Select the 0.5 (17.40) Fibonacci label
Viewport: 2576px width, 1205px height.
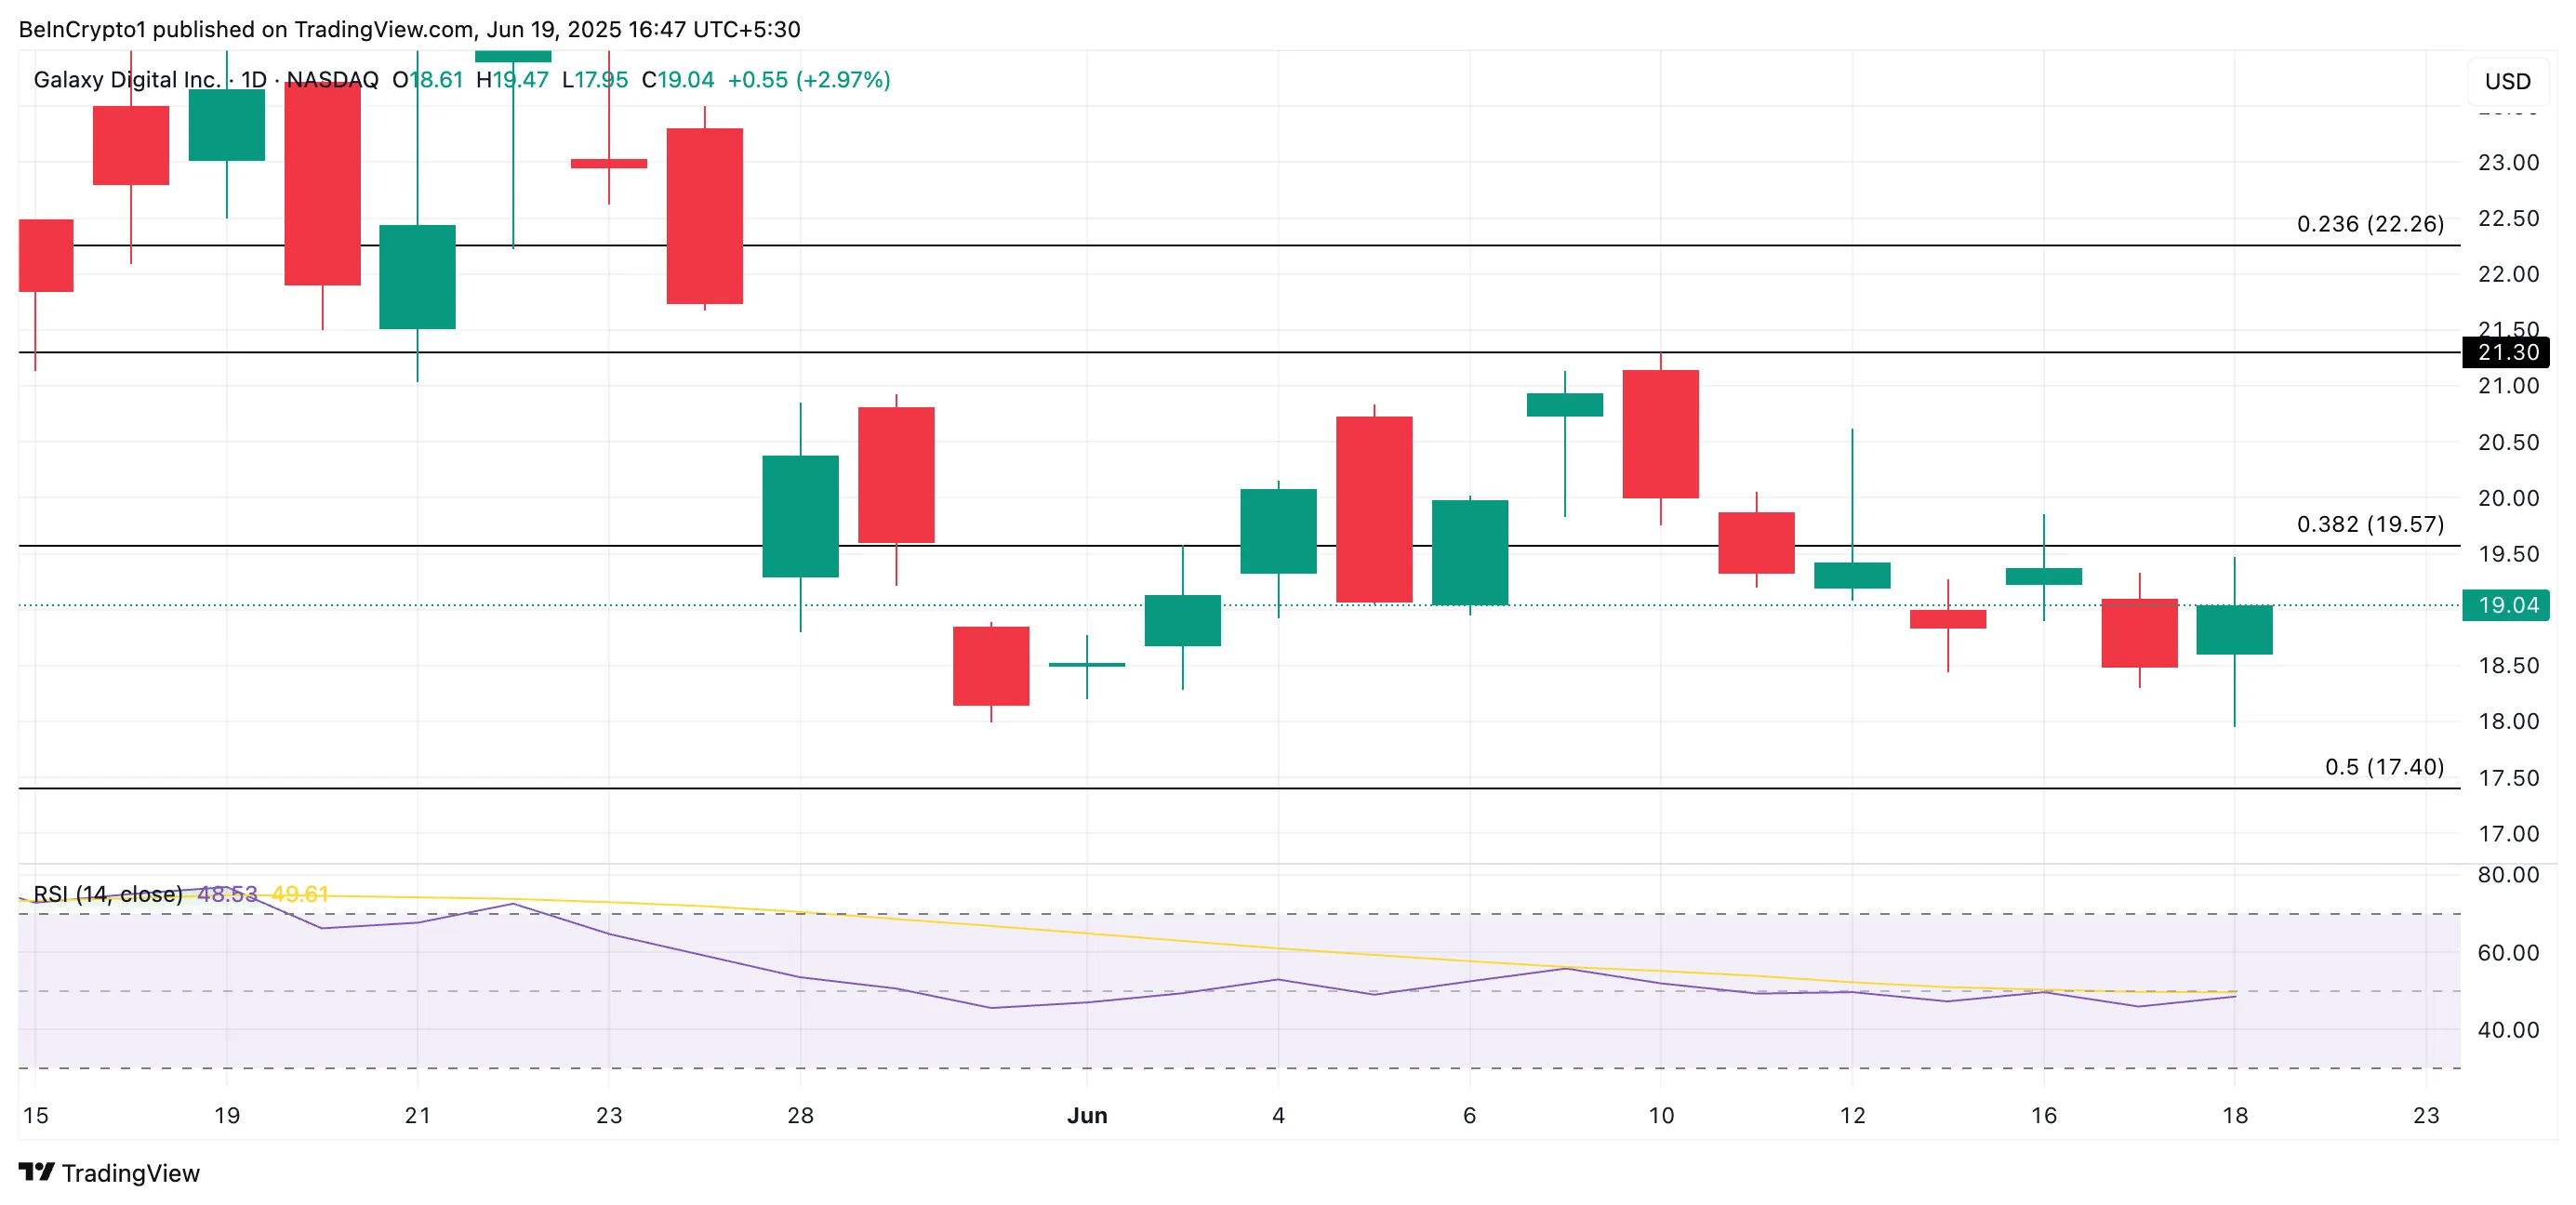tap(2384, 767)
